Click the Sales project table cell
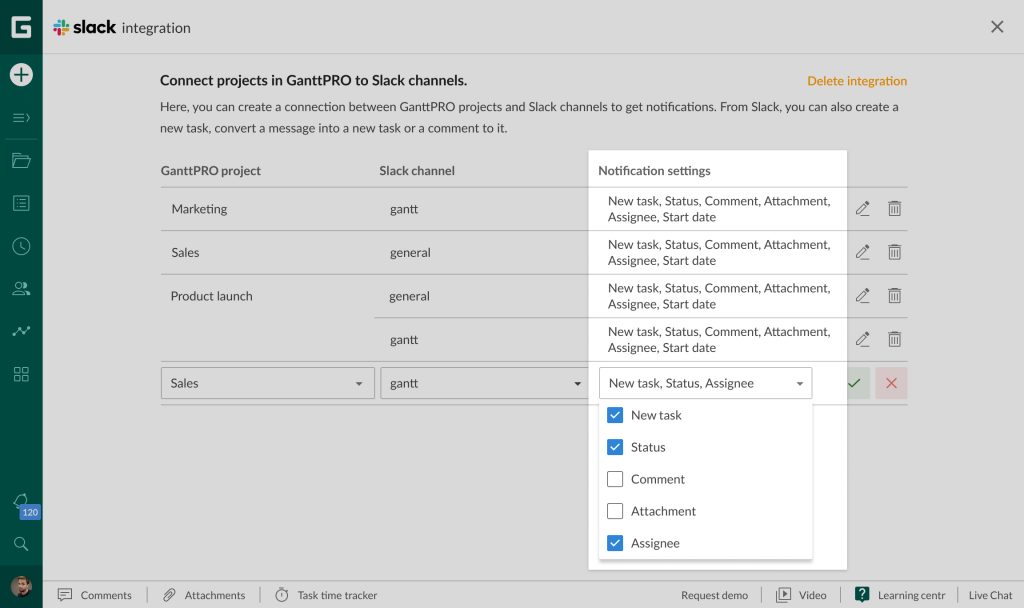 coord(185,252)
